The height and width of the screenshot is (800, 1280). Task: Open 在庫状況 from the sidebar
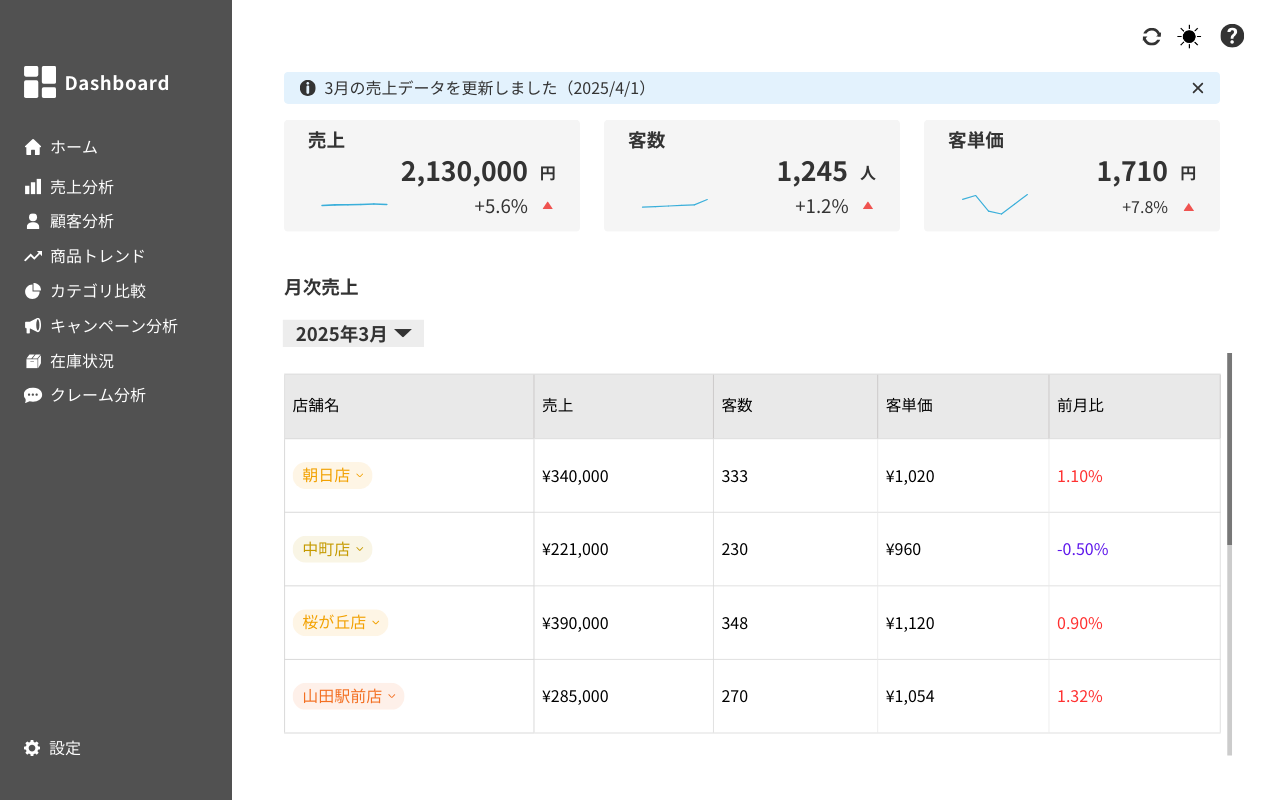pyautogui.click(x=81, y=361)
